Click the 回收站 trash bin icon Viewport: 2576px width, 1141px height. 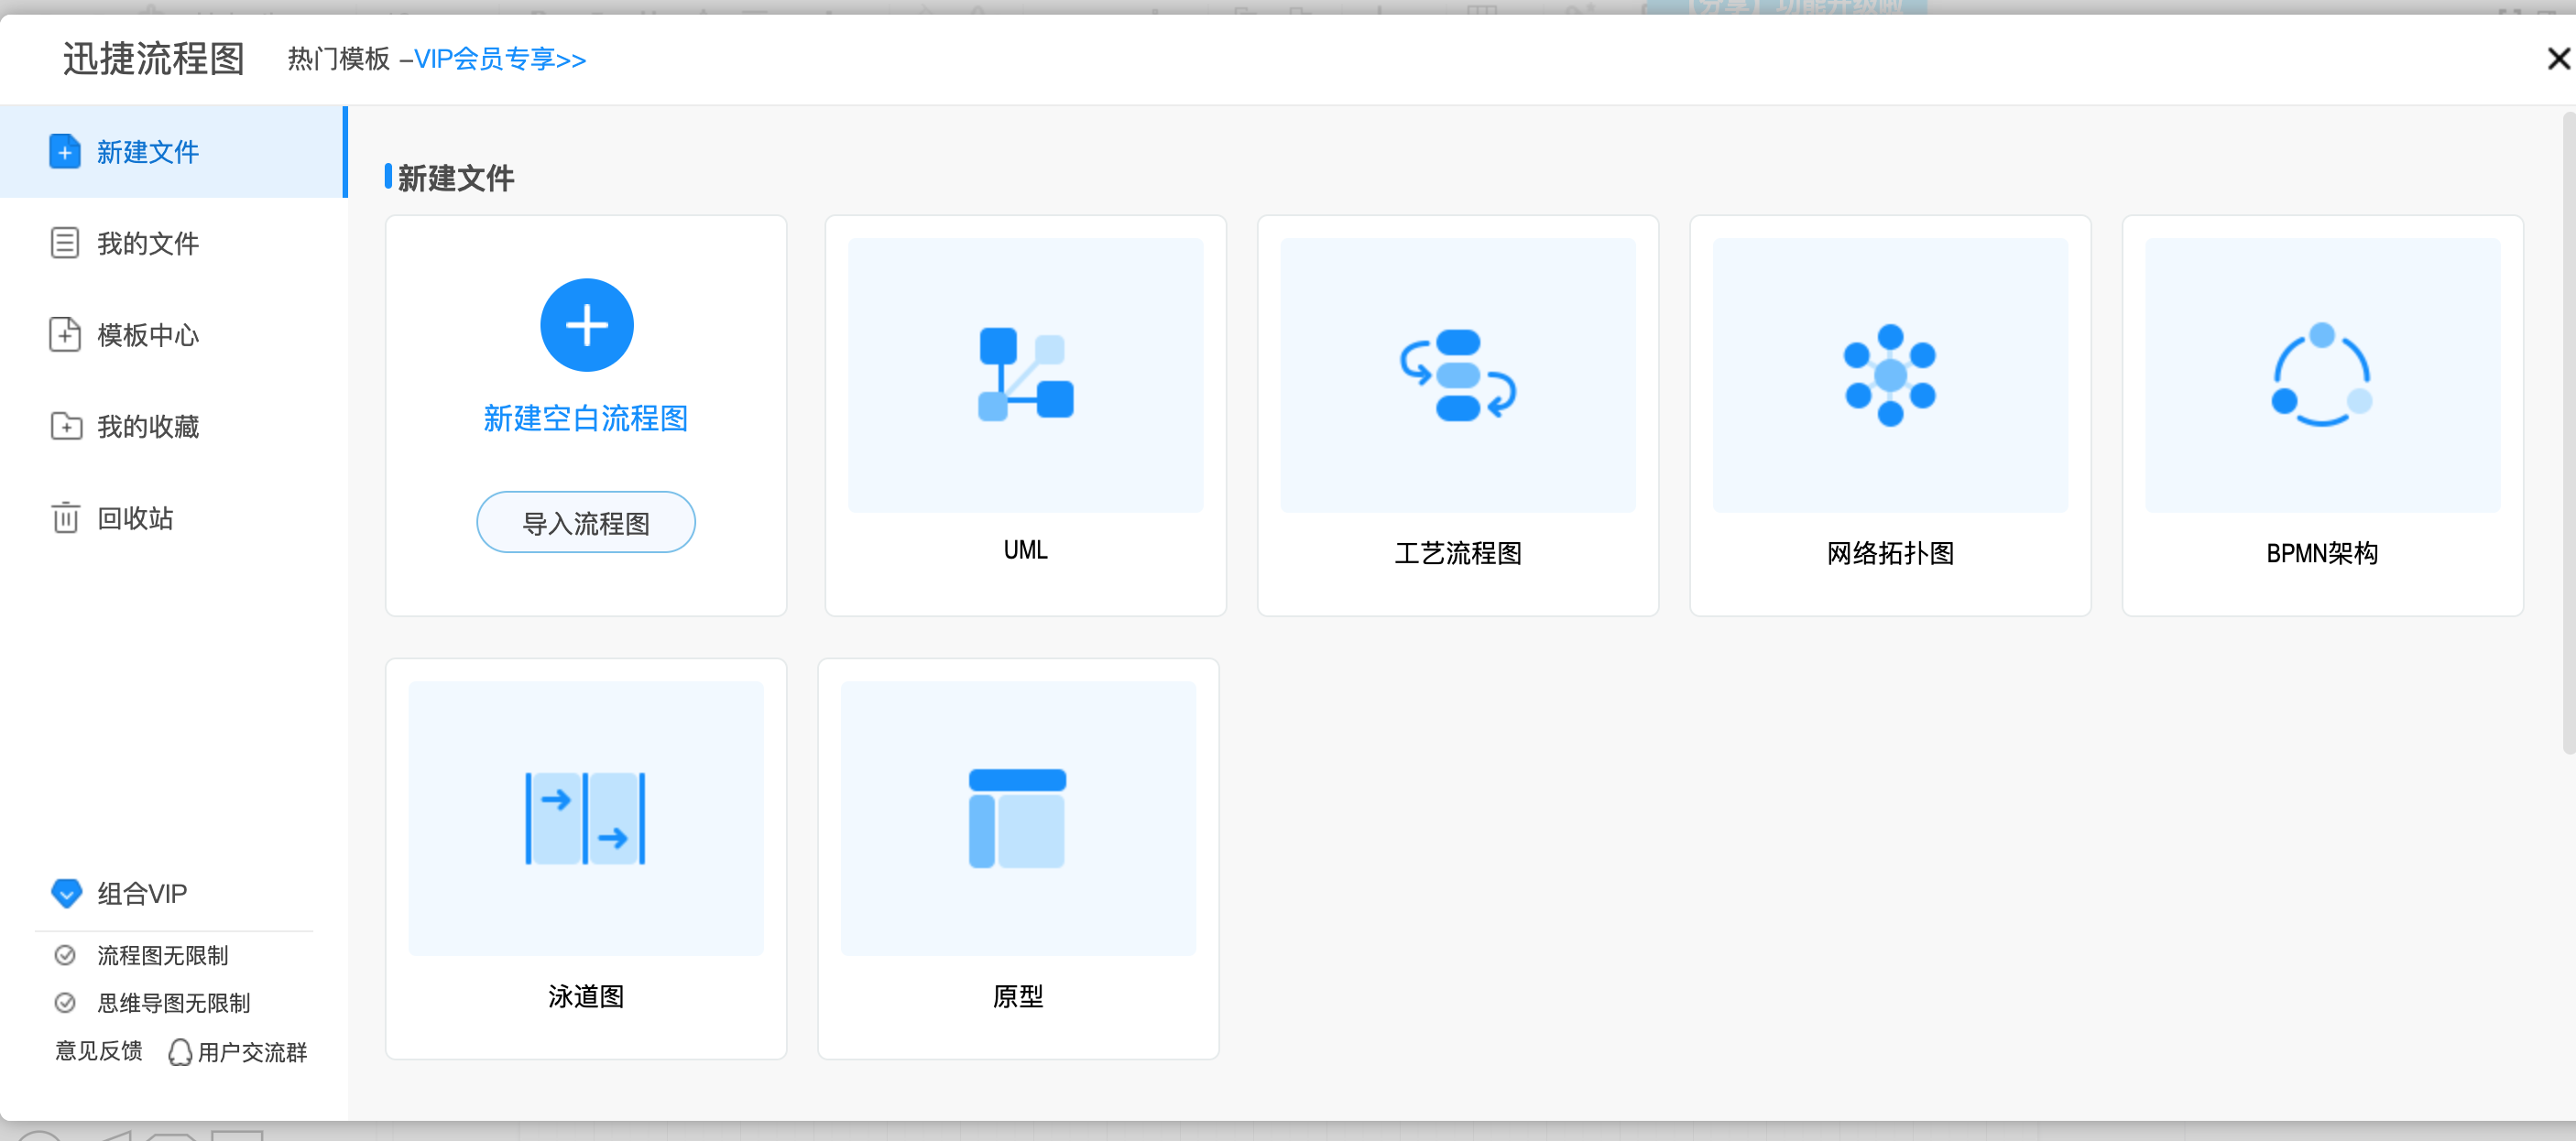pos(65,518)
